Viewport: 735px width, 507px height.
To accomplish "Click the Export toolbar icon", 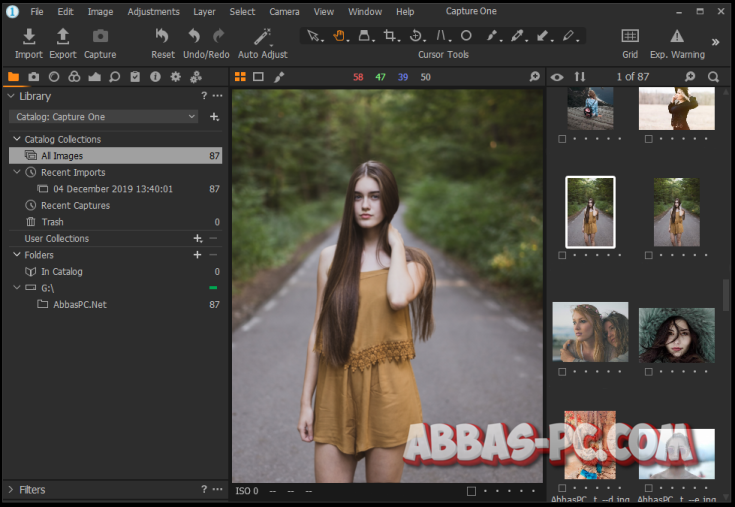I will click(63, 37).
